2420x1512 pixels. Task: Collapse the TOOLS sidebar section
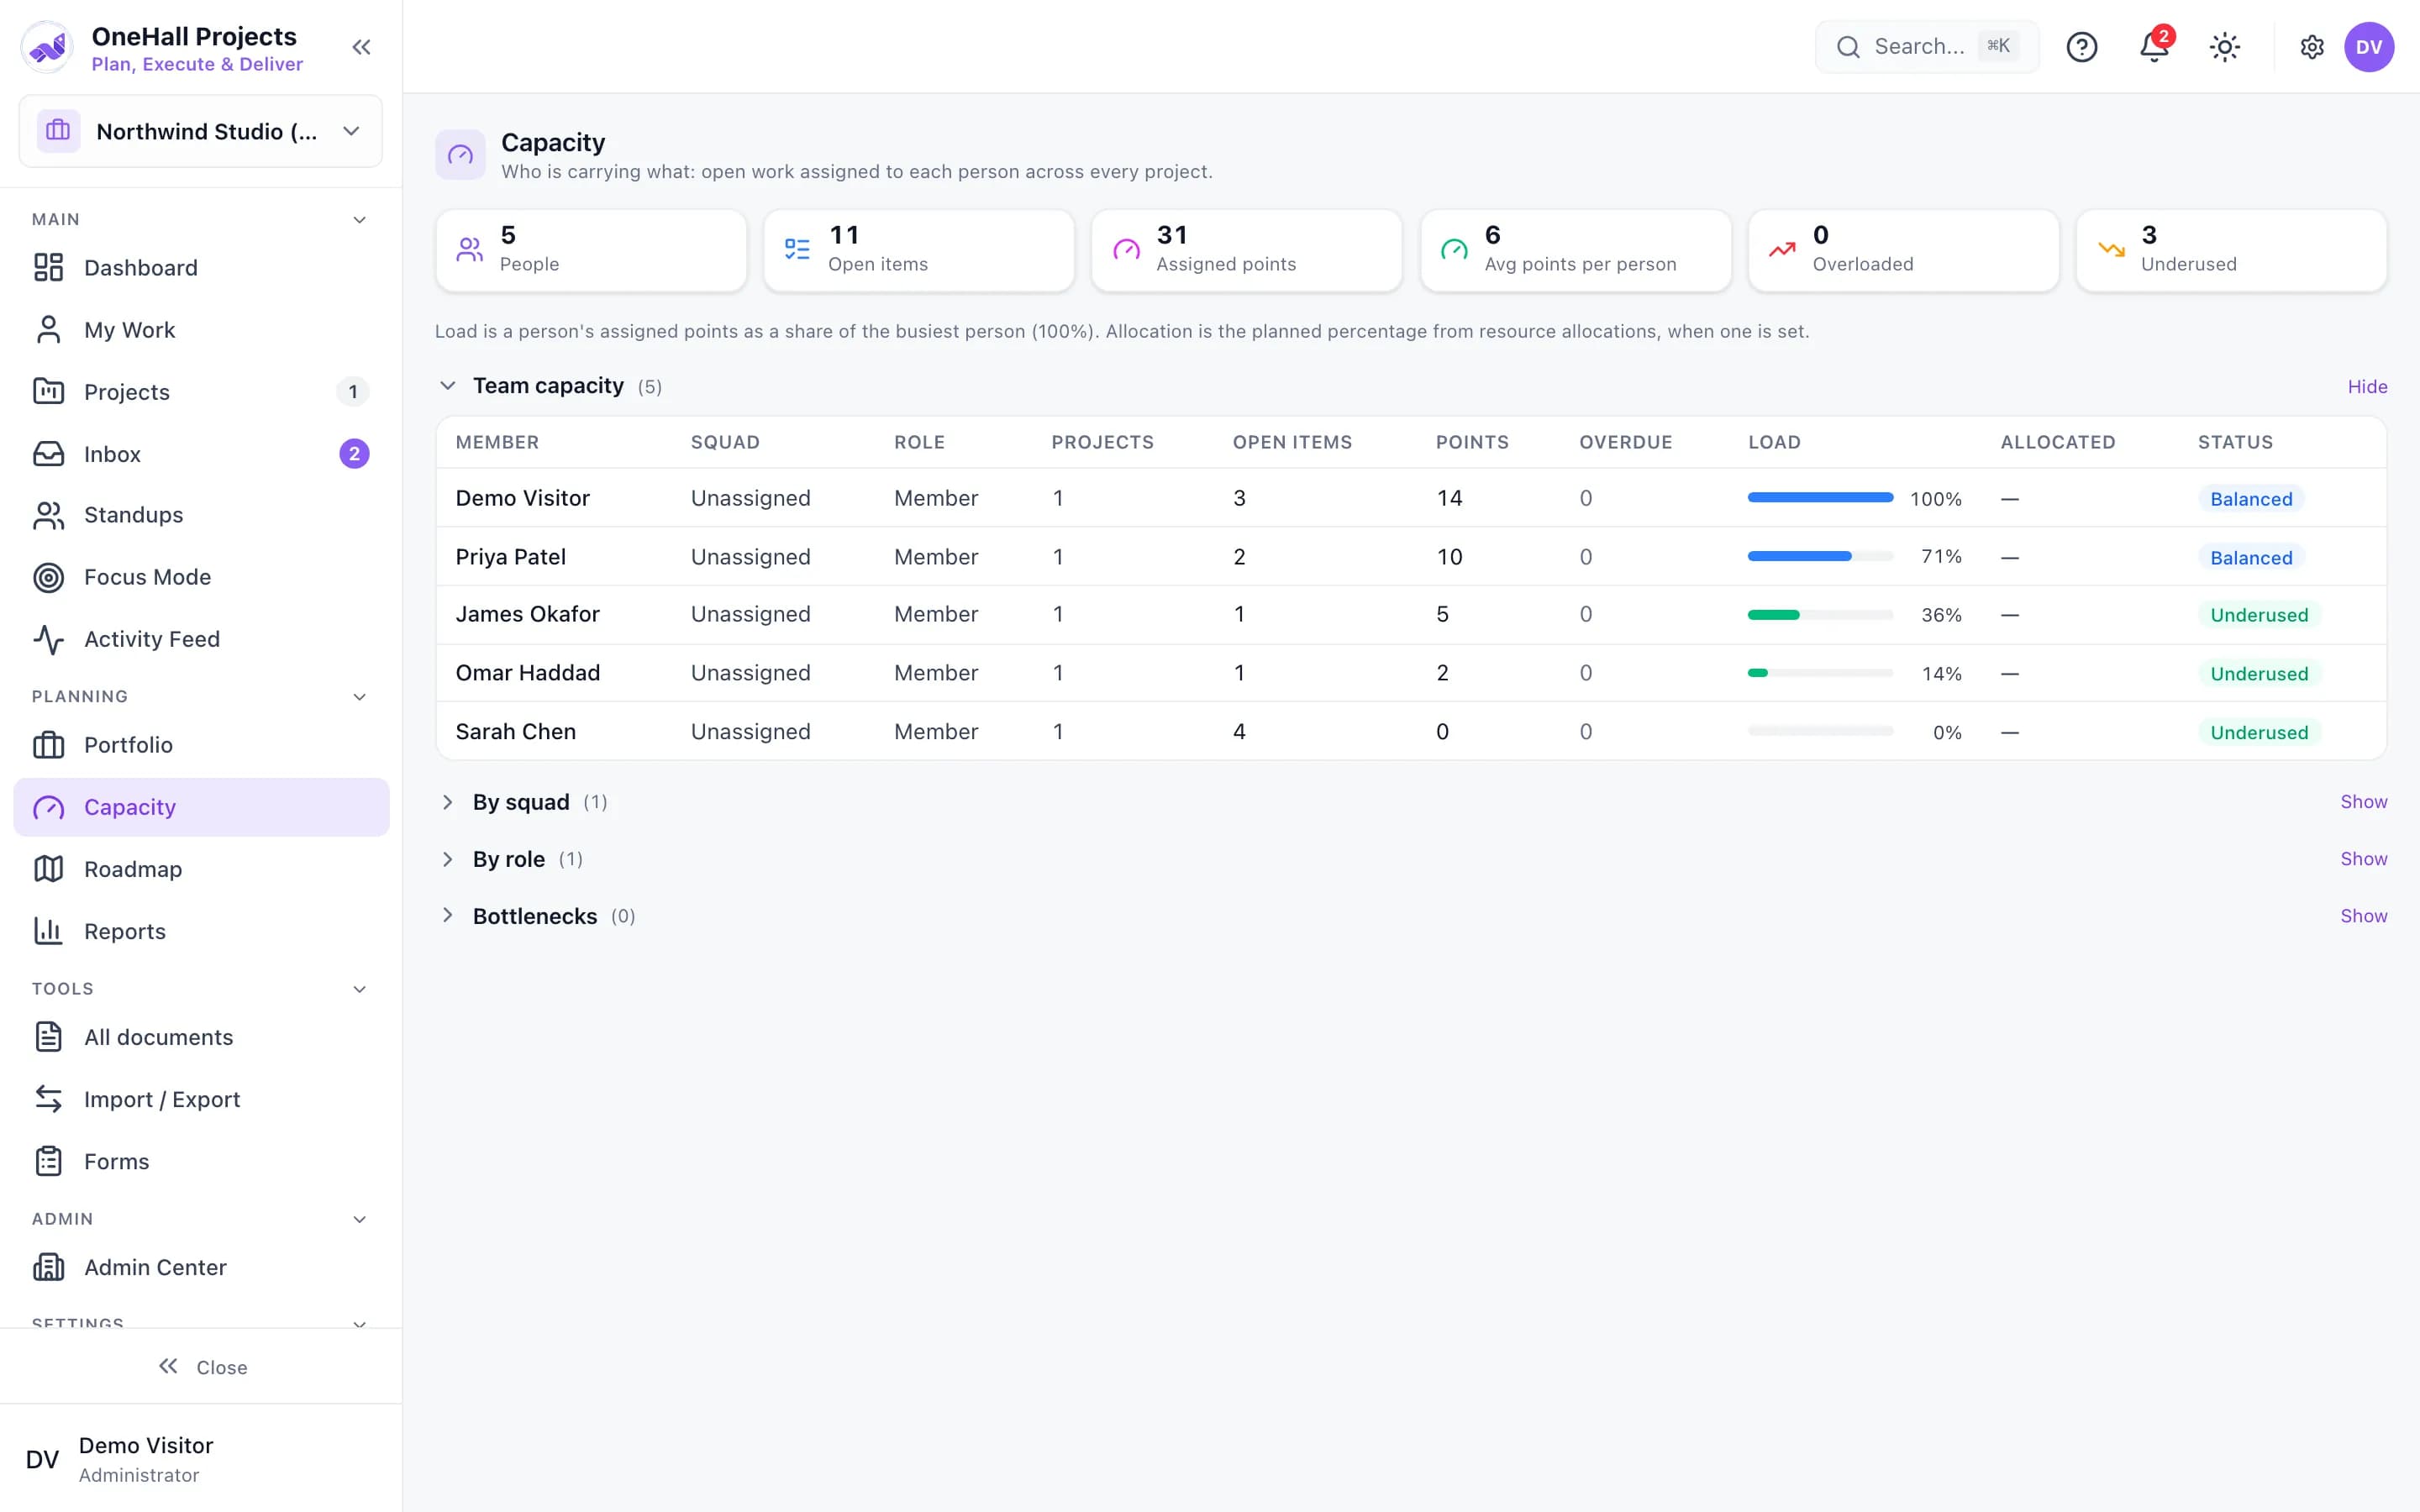tap(359, 988)
